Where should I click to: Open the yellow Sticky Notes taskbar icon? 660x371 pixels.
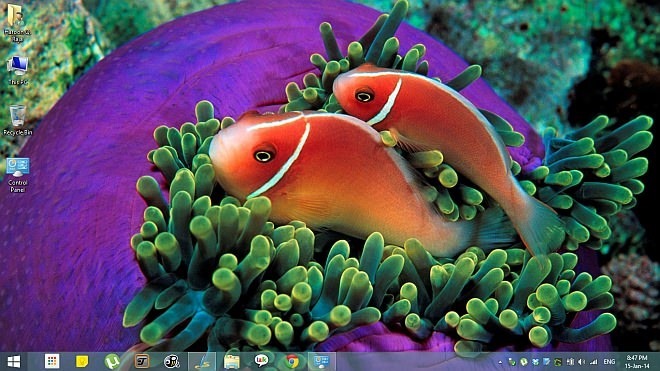[x=82, y=361]
